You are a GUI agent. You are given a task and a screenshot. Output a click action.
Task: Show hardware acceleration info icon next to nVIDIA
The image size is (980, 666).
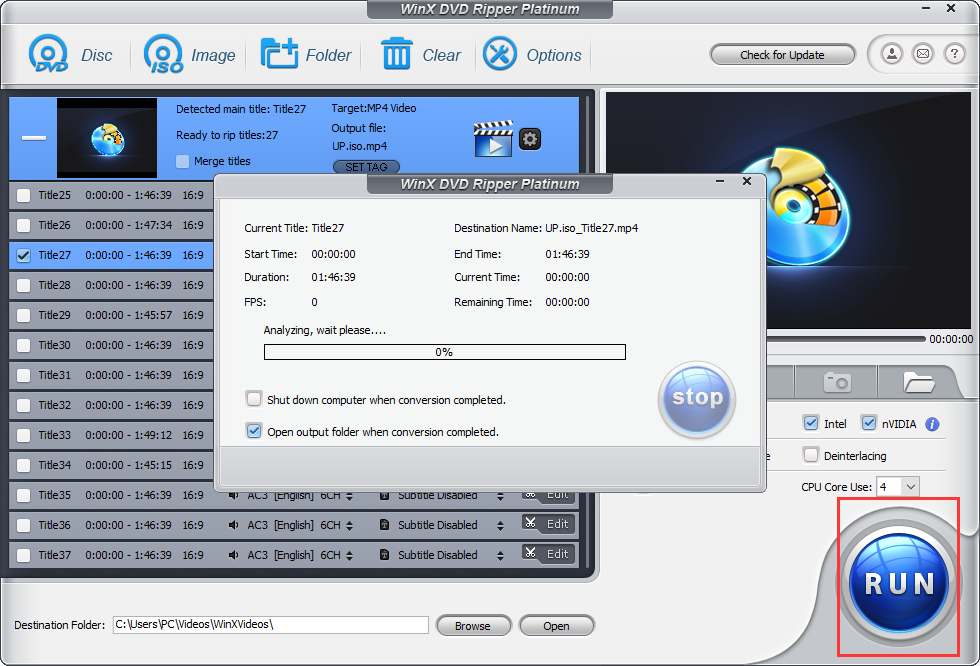tap(932, 424)
